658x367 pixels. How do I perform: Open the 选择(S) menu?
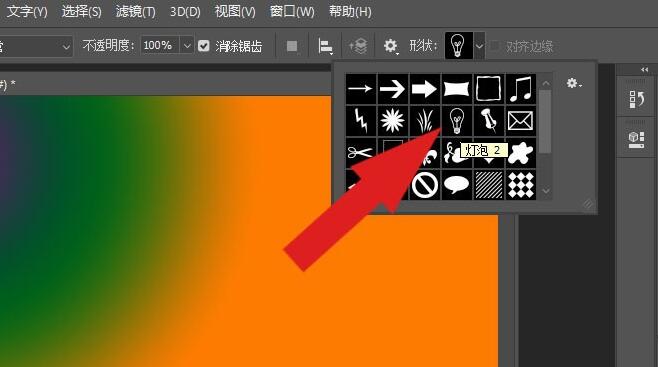81,11
